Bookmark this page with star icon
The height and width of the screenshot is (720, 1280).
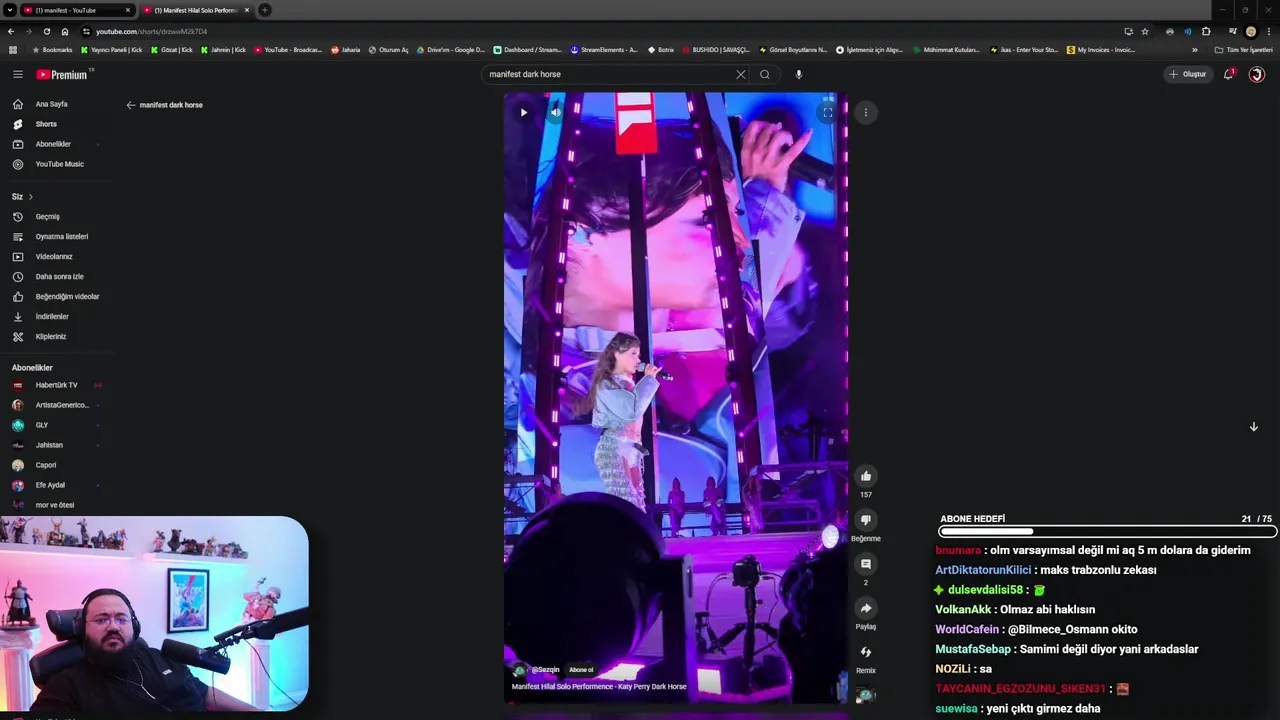(x=1145, y=31)
